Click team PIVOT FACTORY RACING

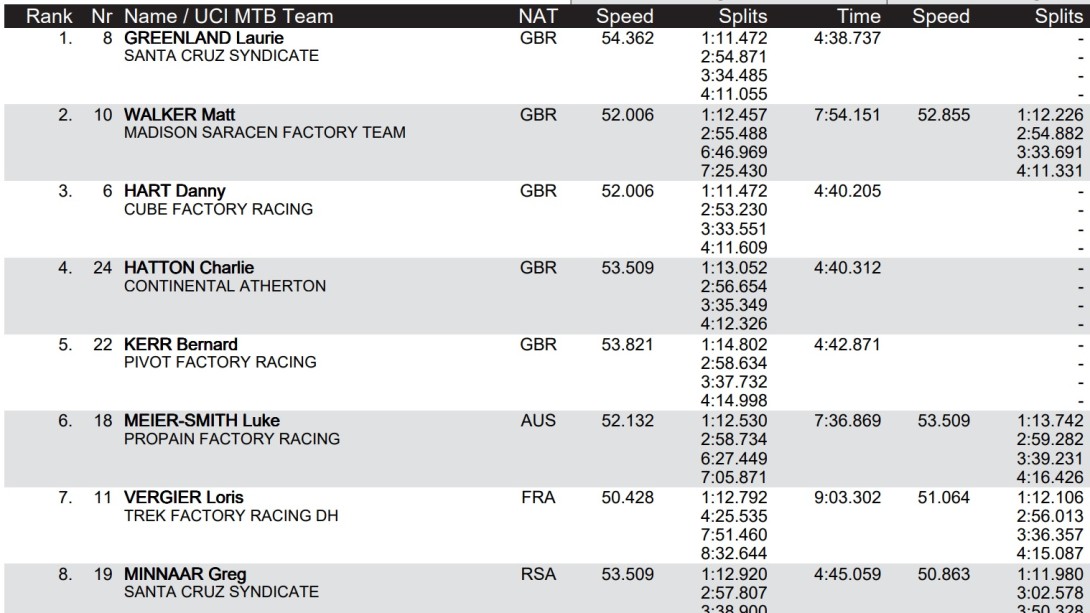220,362
